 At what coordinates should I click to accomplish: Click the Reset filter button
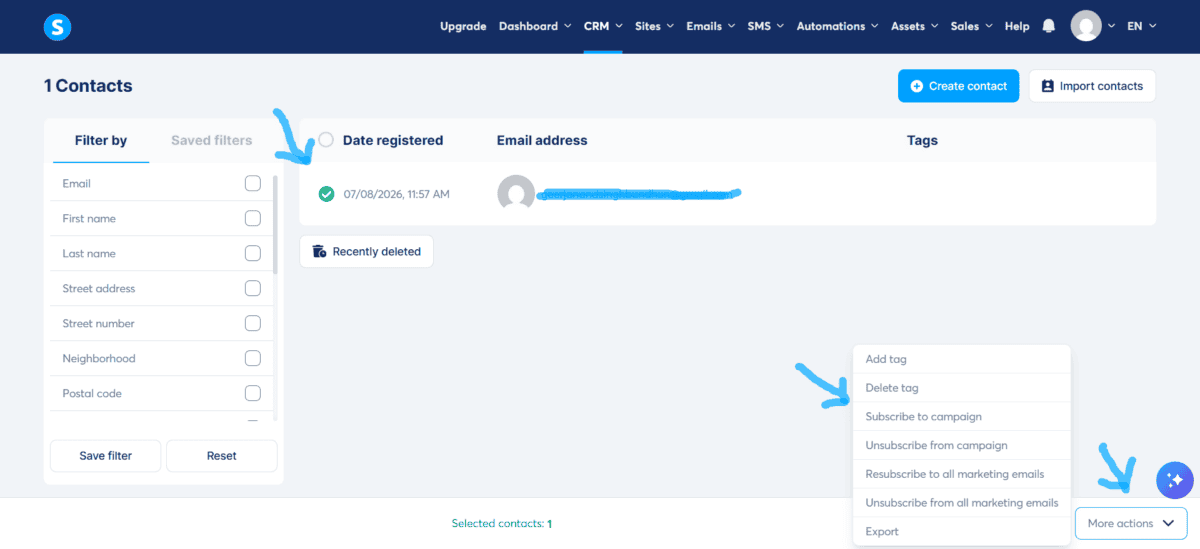point(221,455)
